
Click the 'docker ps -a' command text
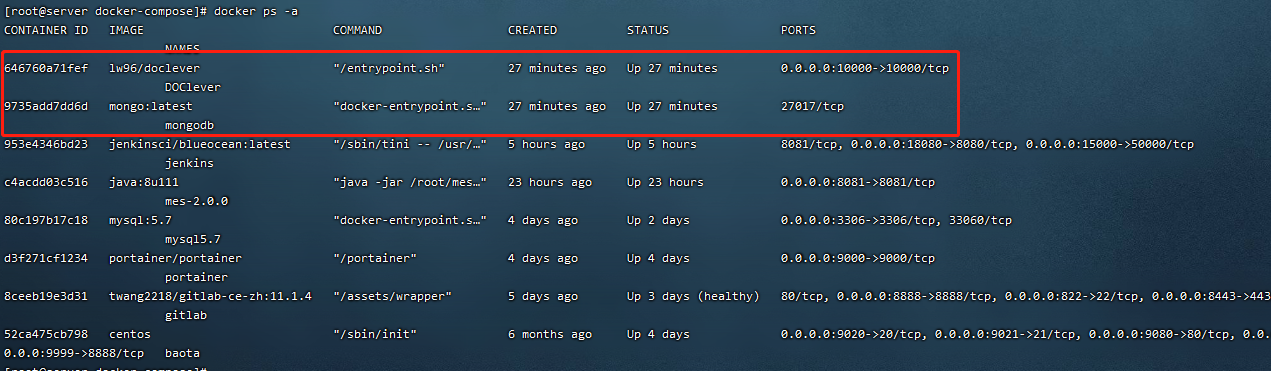pyautogui.click(x=255, y=10)
